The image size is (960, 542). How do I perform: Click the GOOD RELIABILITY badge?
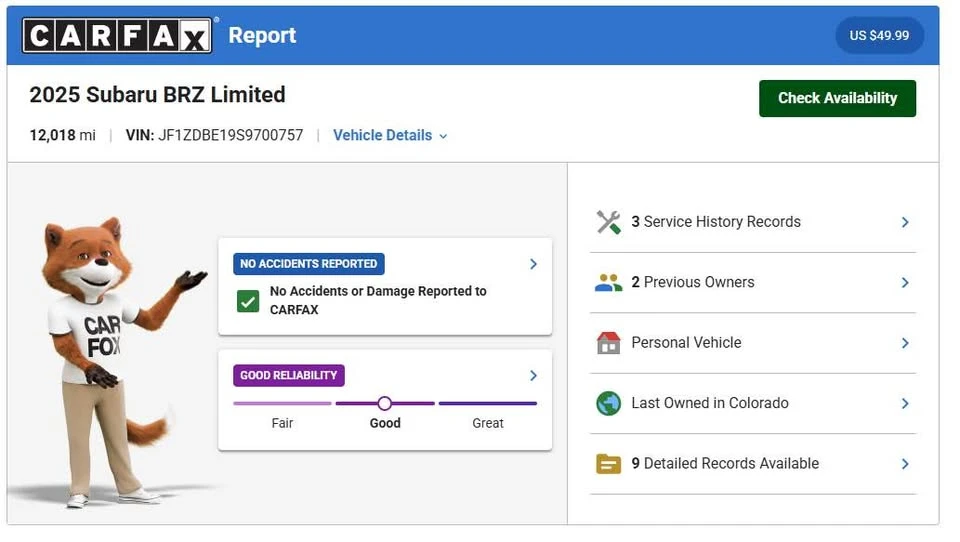click(289, 375)
